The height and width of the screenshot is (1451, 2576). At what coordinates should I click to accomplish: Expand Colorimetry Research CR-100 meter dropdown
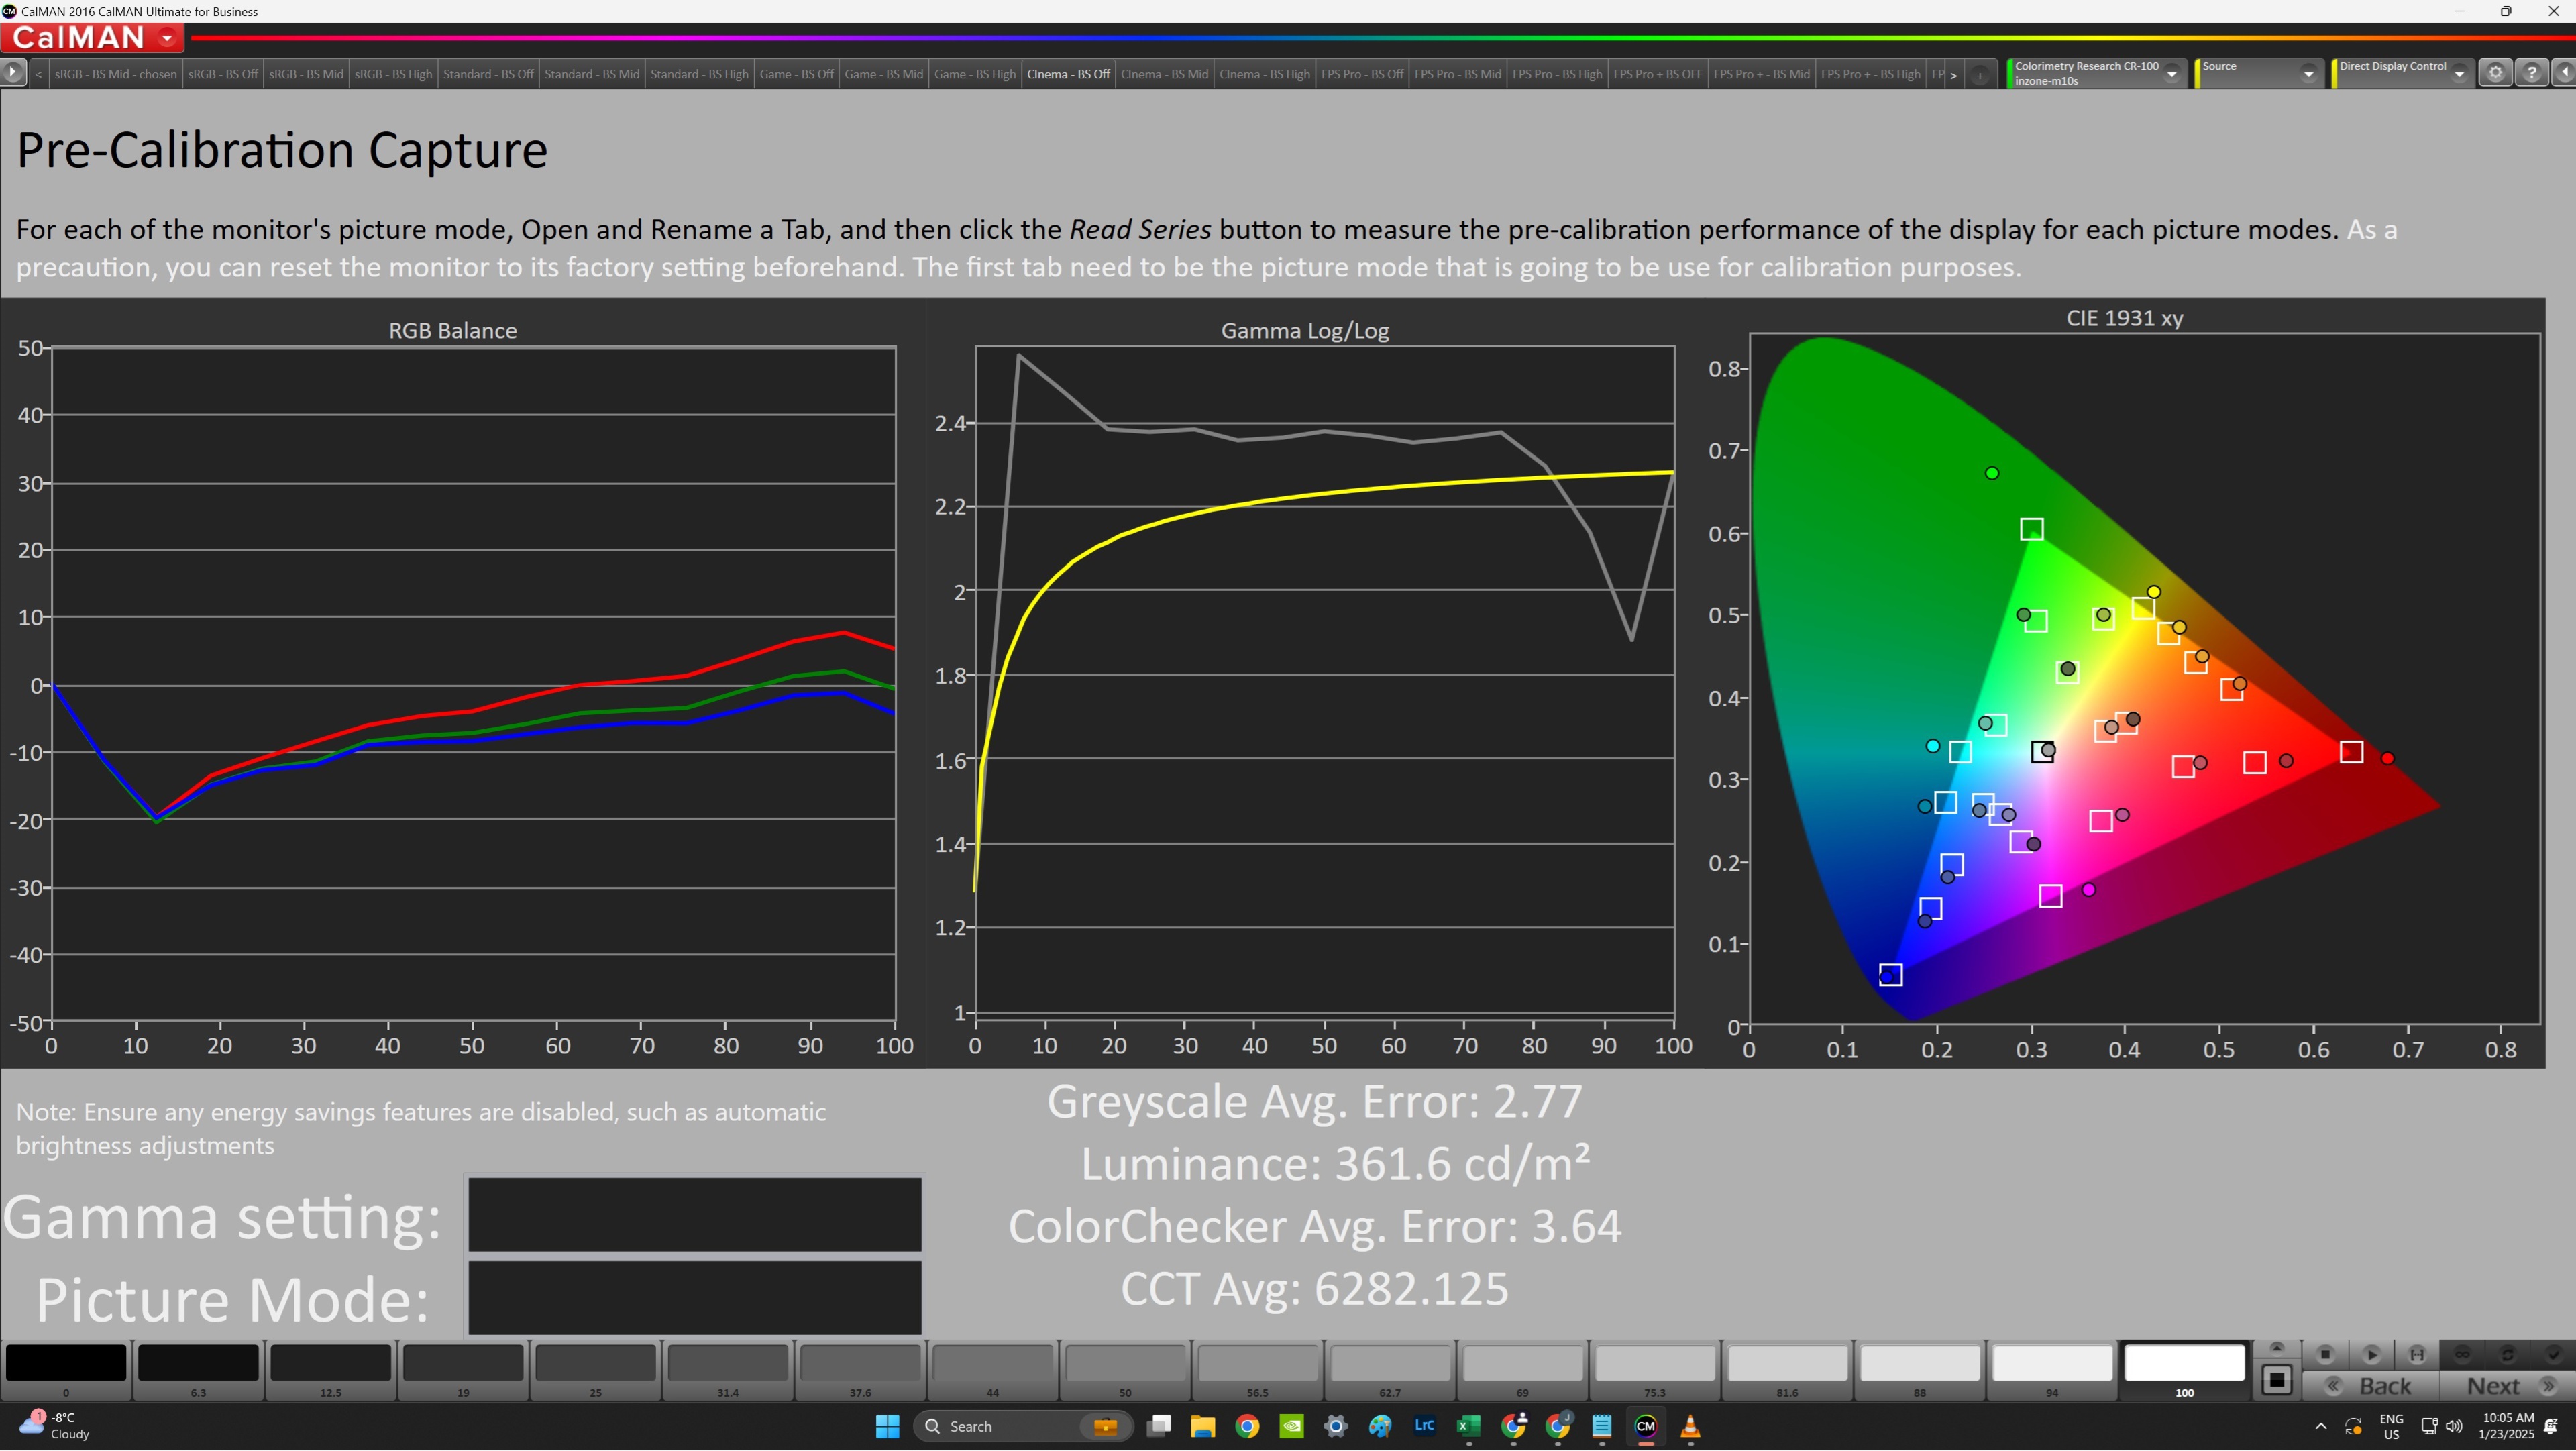(x=2171, y=74)
